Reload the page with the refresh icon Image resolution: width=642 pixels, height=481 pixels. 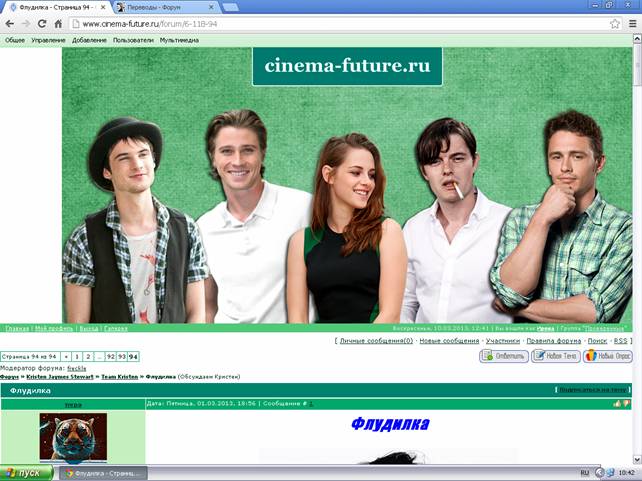[42, 24]
